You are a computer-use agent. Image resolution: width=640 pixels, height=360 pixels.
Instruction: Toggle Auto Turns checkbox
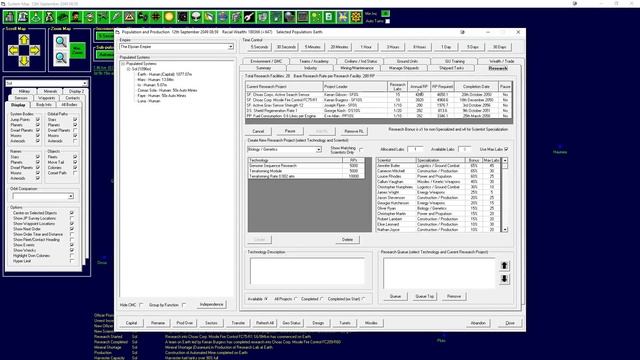click(387, 21)
